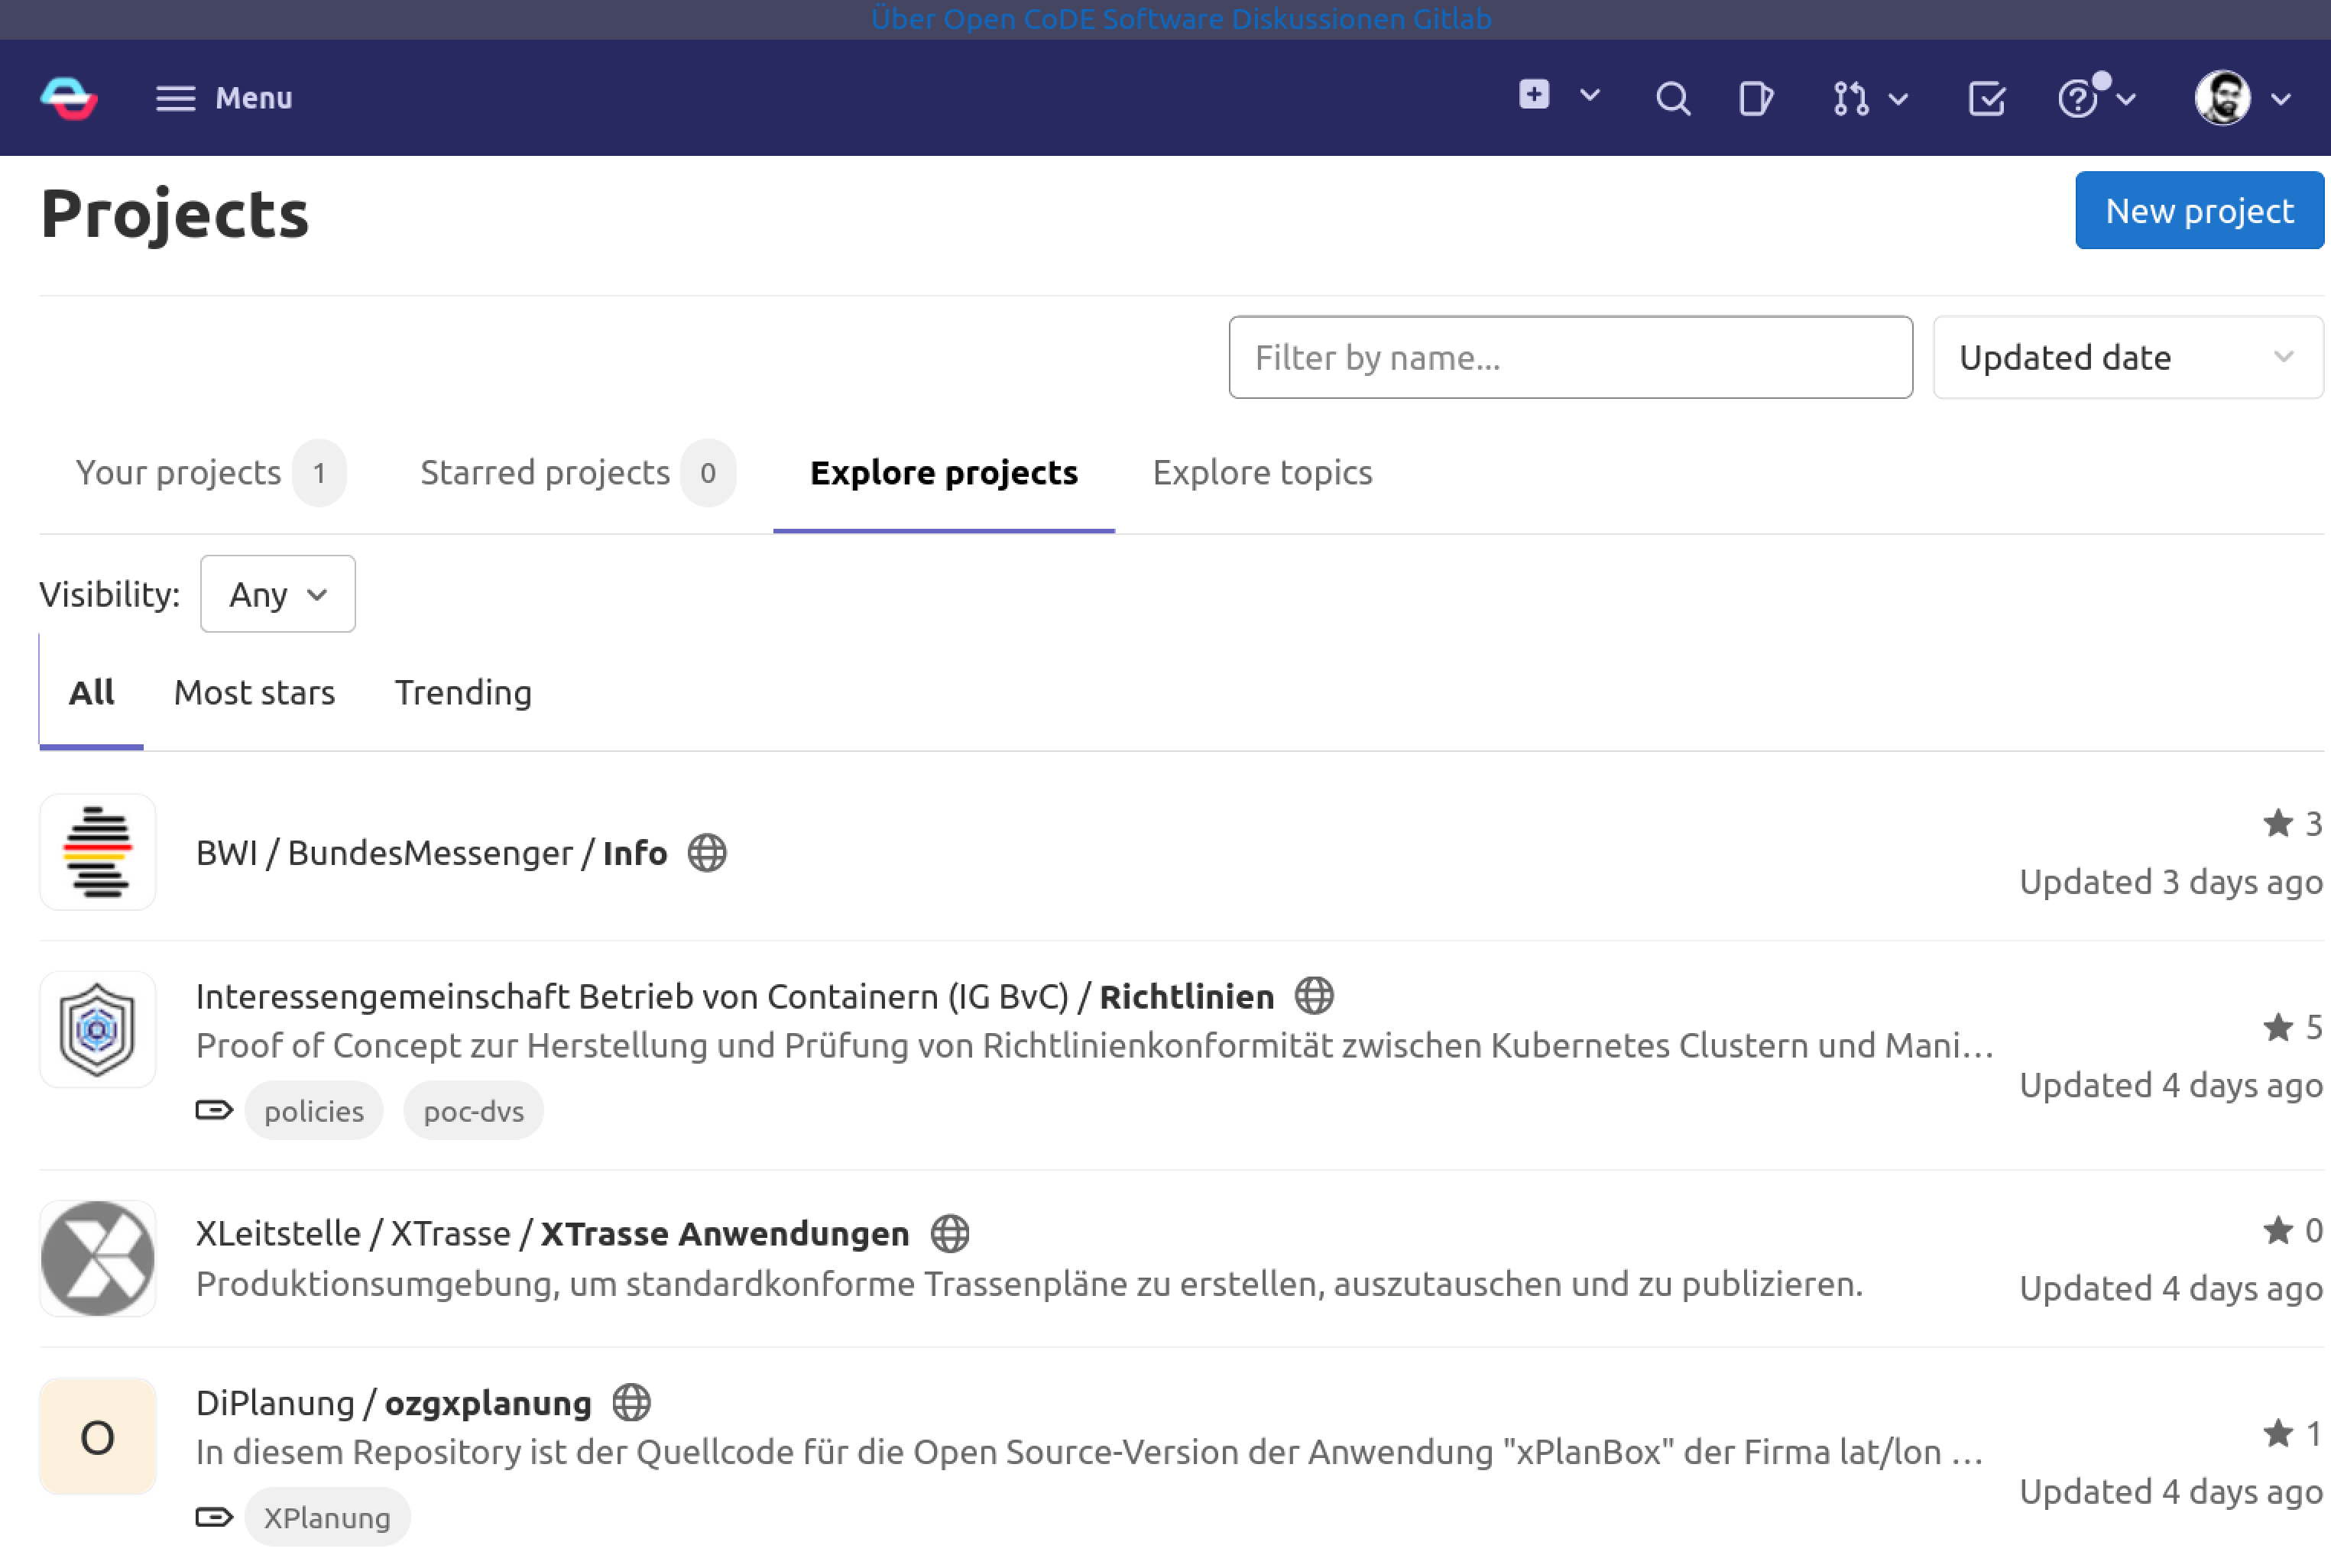Click the help question mark icon
The image size is (2331, 1568).
(x=2078, y=98)
